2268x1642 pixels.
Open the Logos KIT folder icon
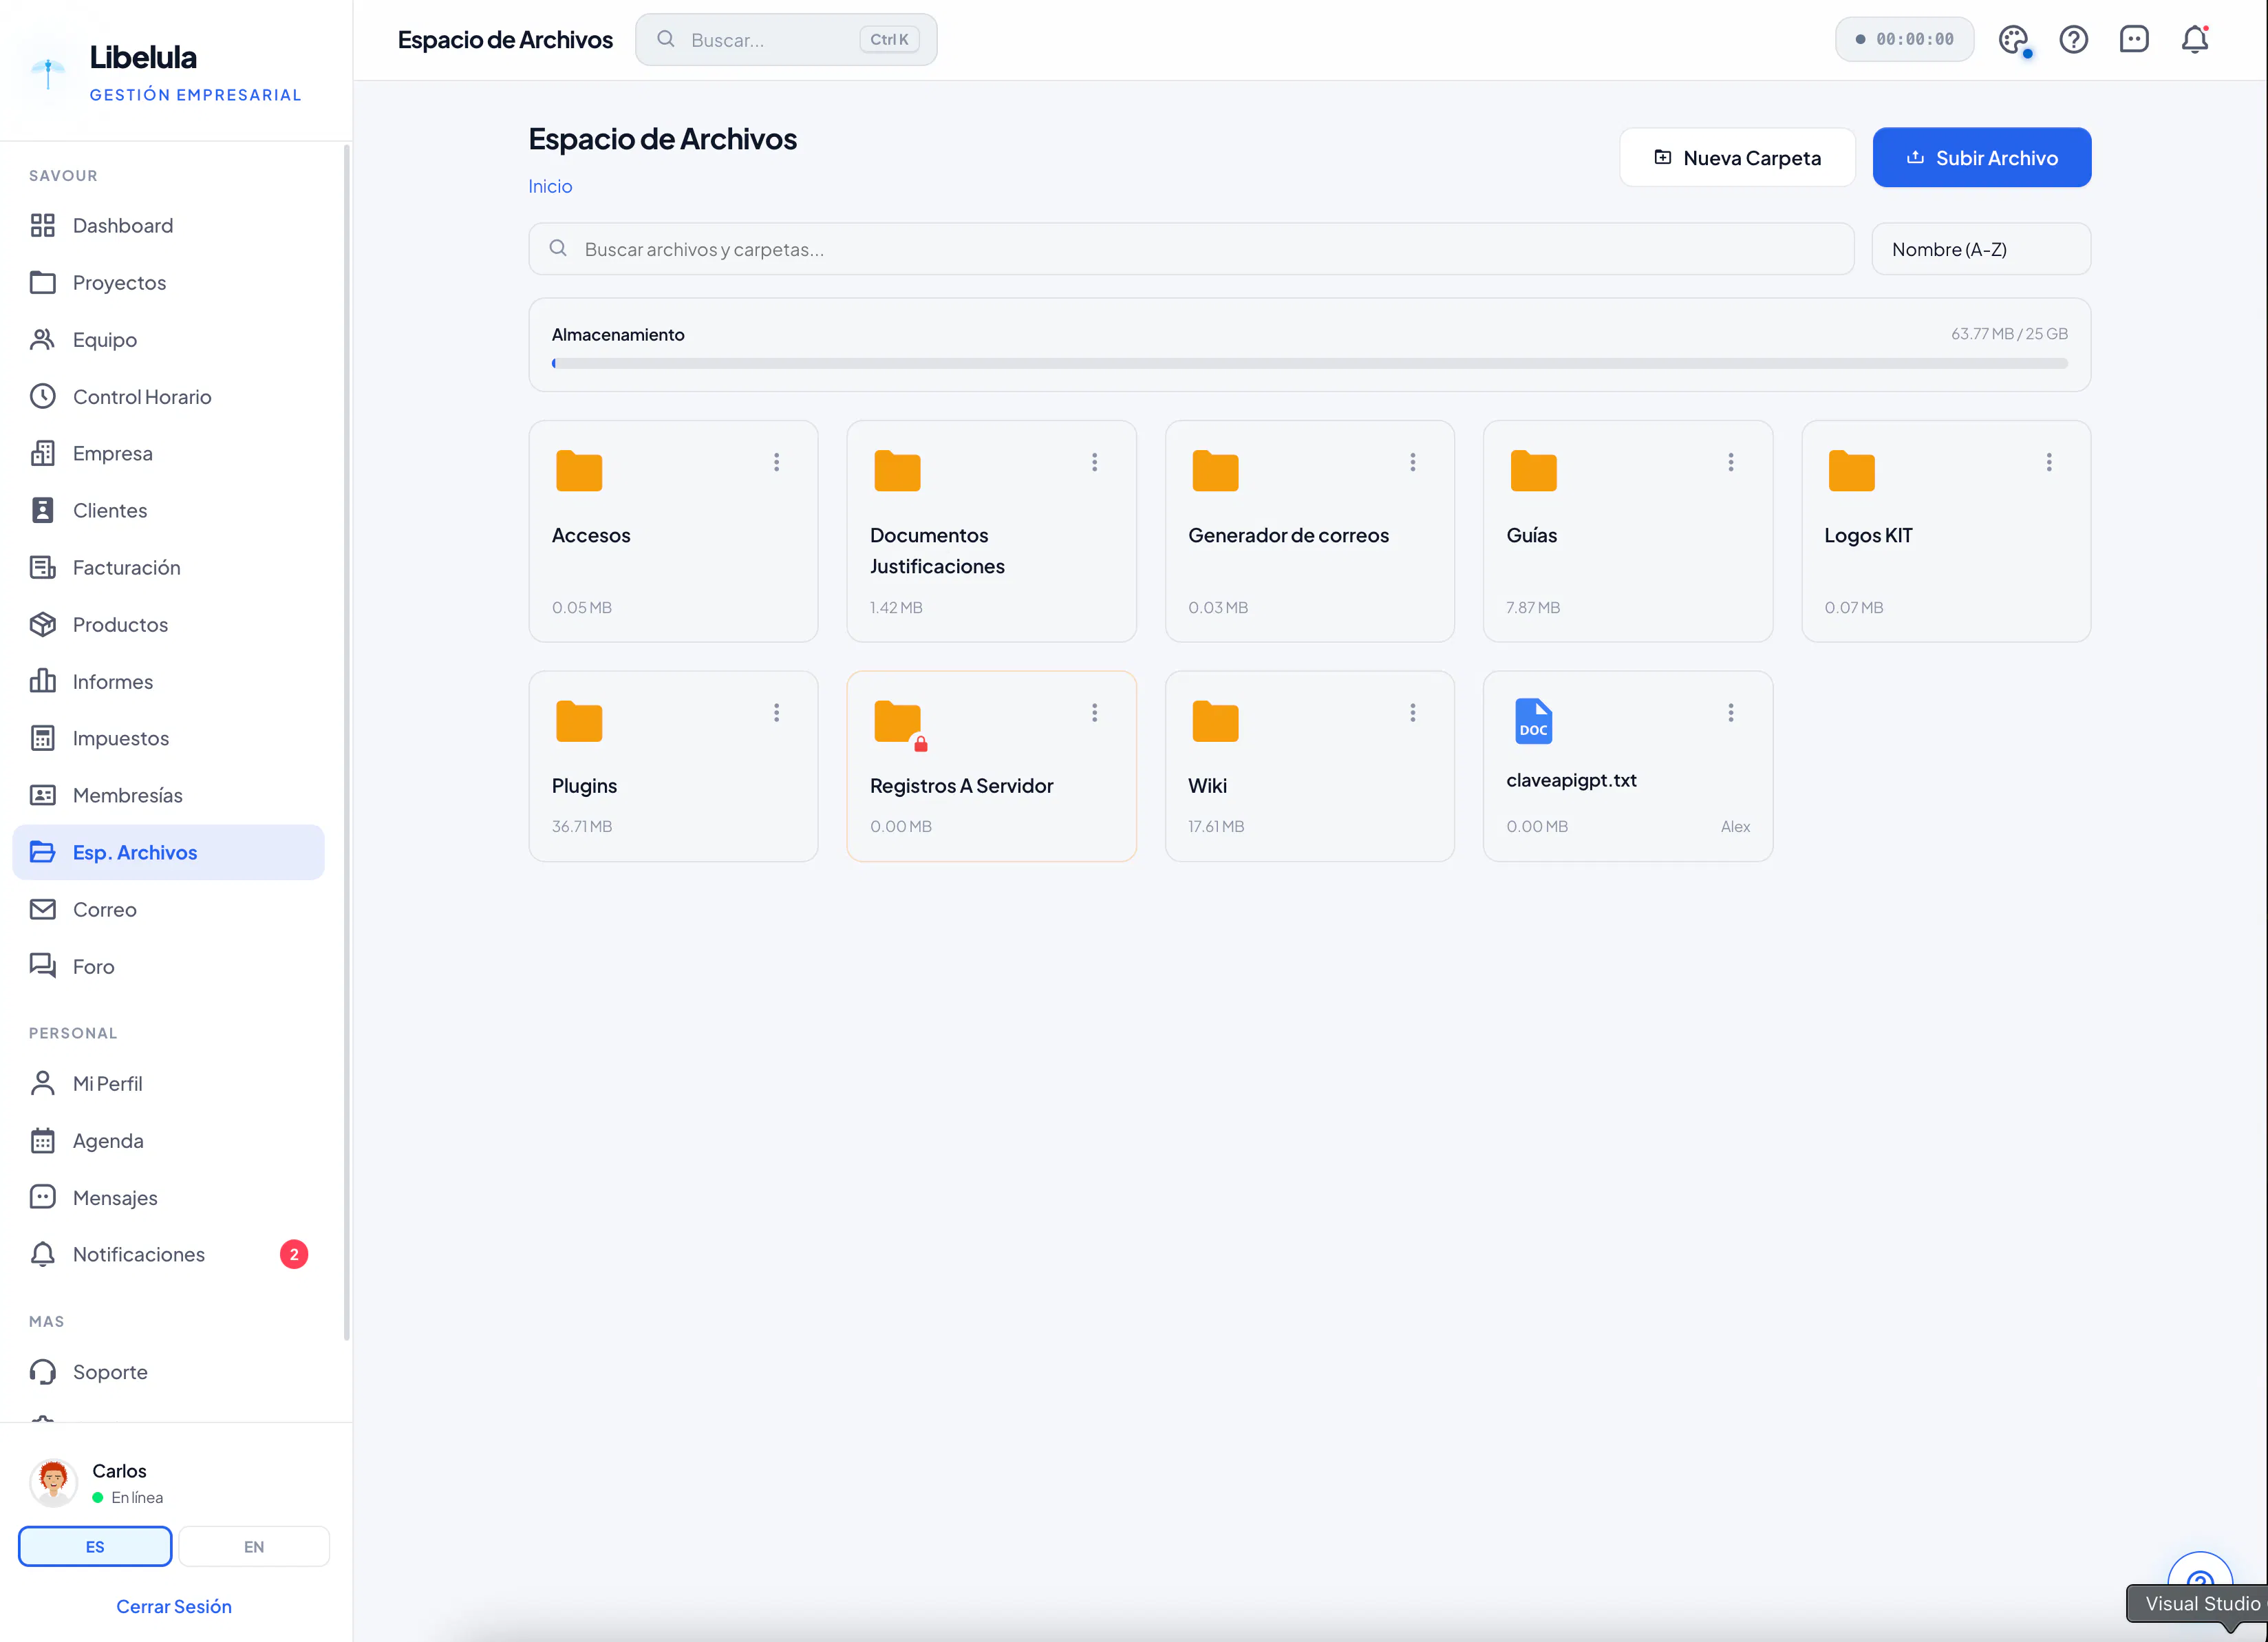[1851, 470]
